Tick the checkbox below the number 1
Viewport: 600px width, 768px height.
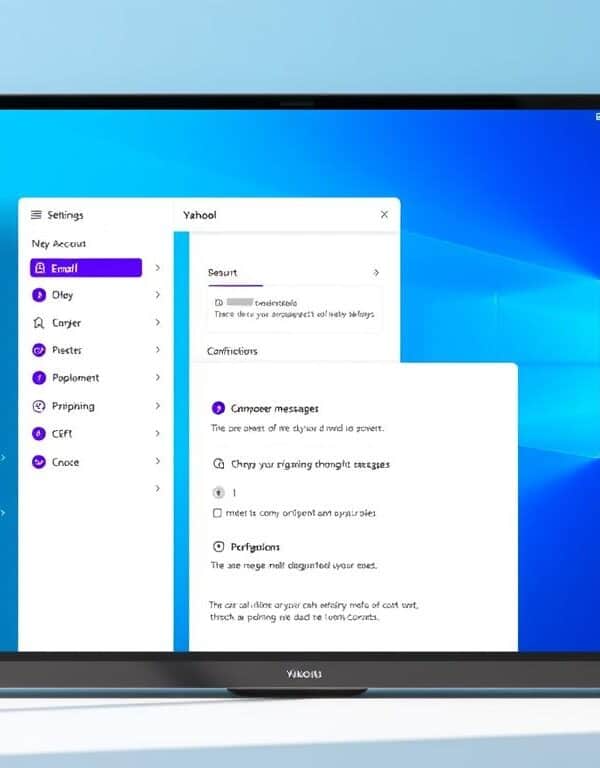click(x=217, y=513)
